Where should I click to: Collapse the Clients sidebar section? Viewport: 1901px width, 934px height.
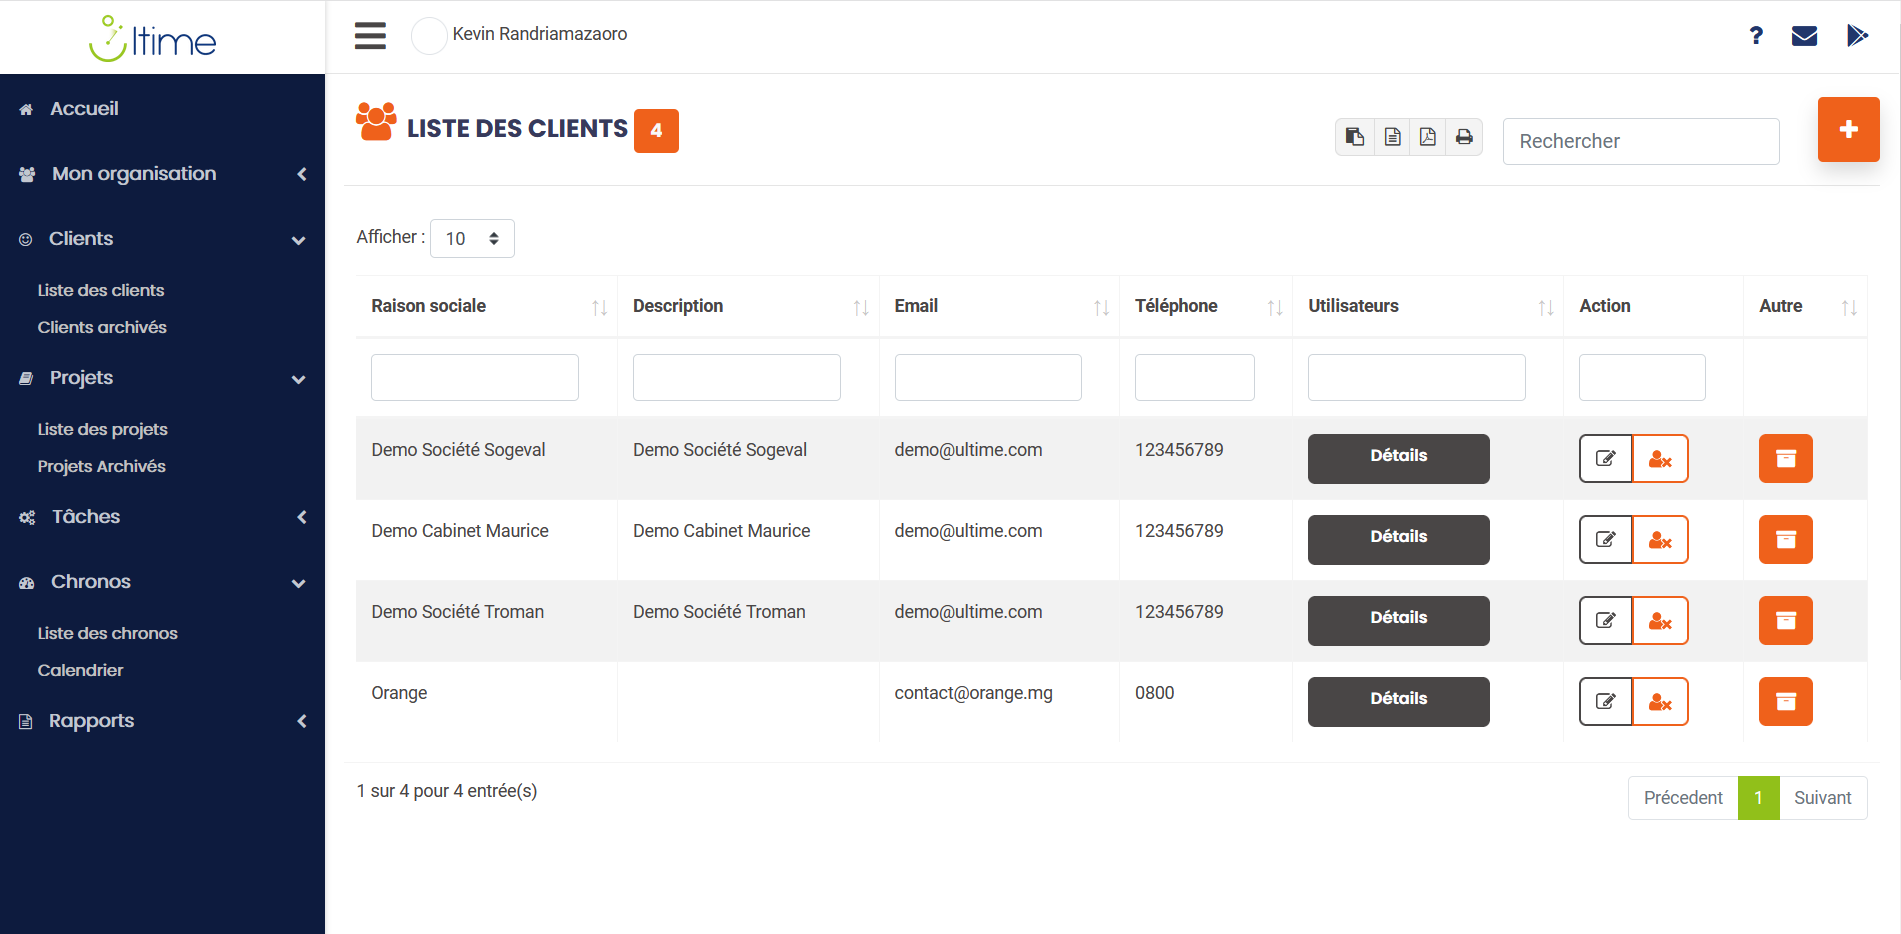[x=162, y=239]
